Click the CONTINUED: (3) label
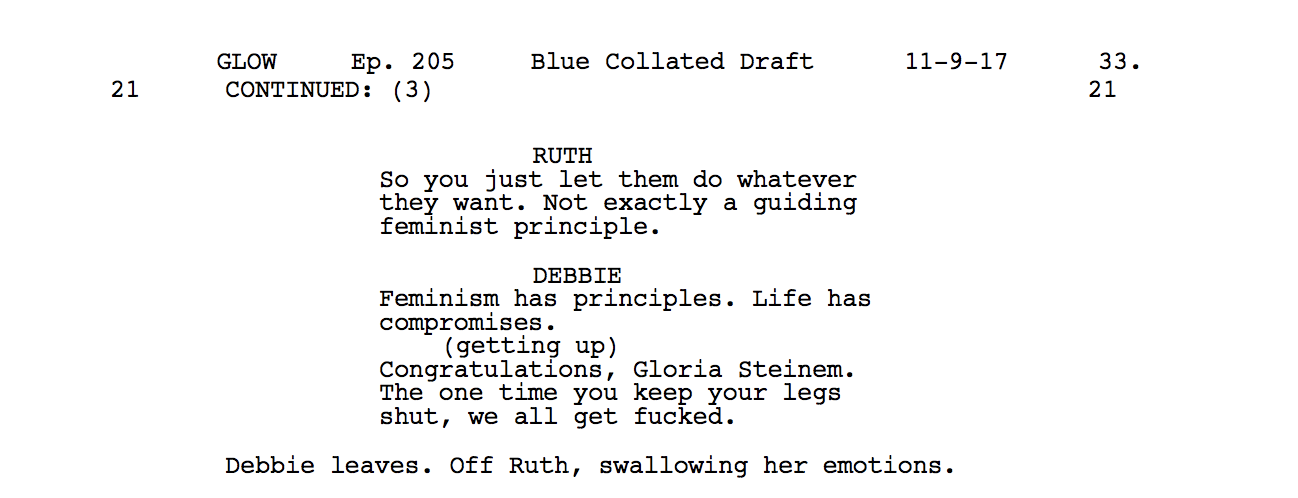 328,91
